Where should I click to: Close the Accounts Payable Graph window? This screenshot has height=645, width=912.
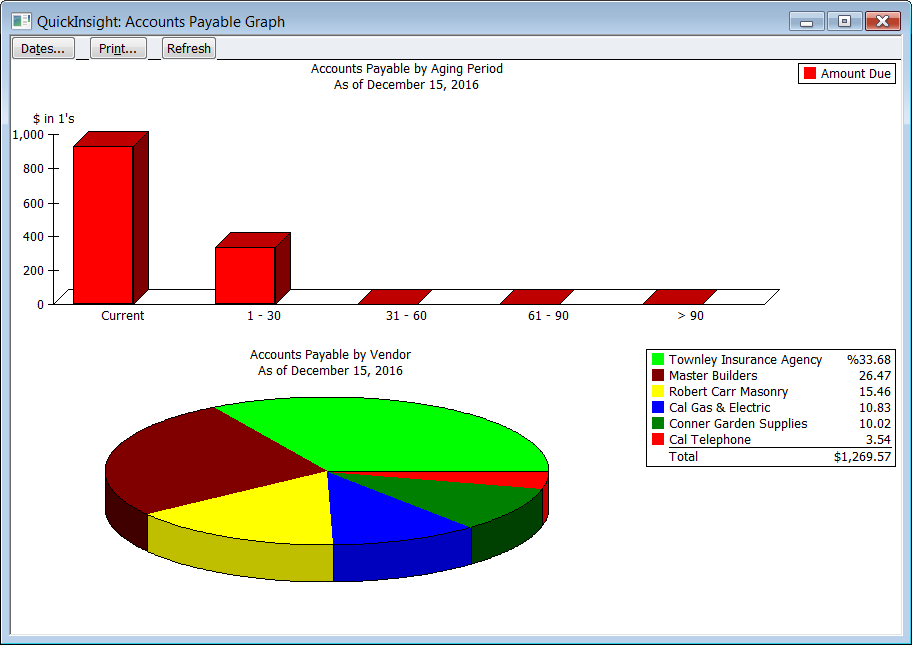882,21
